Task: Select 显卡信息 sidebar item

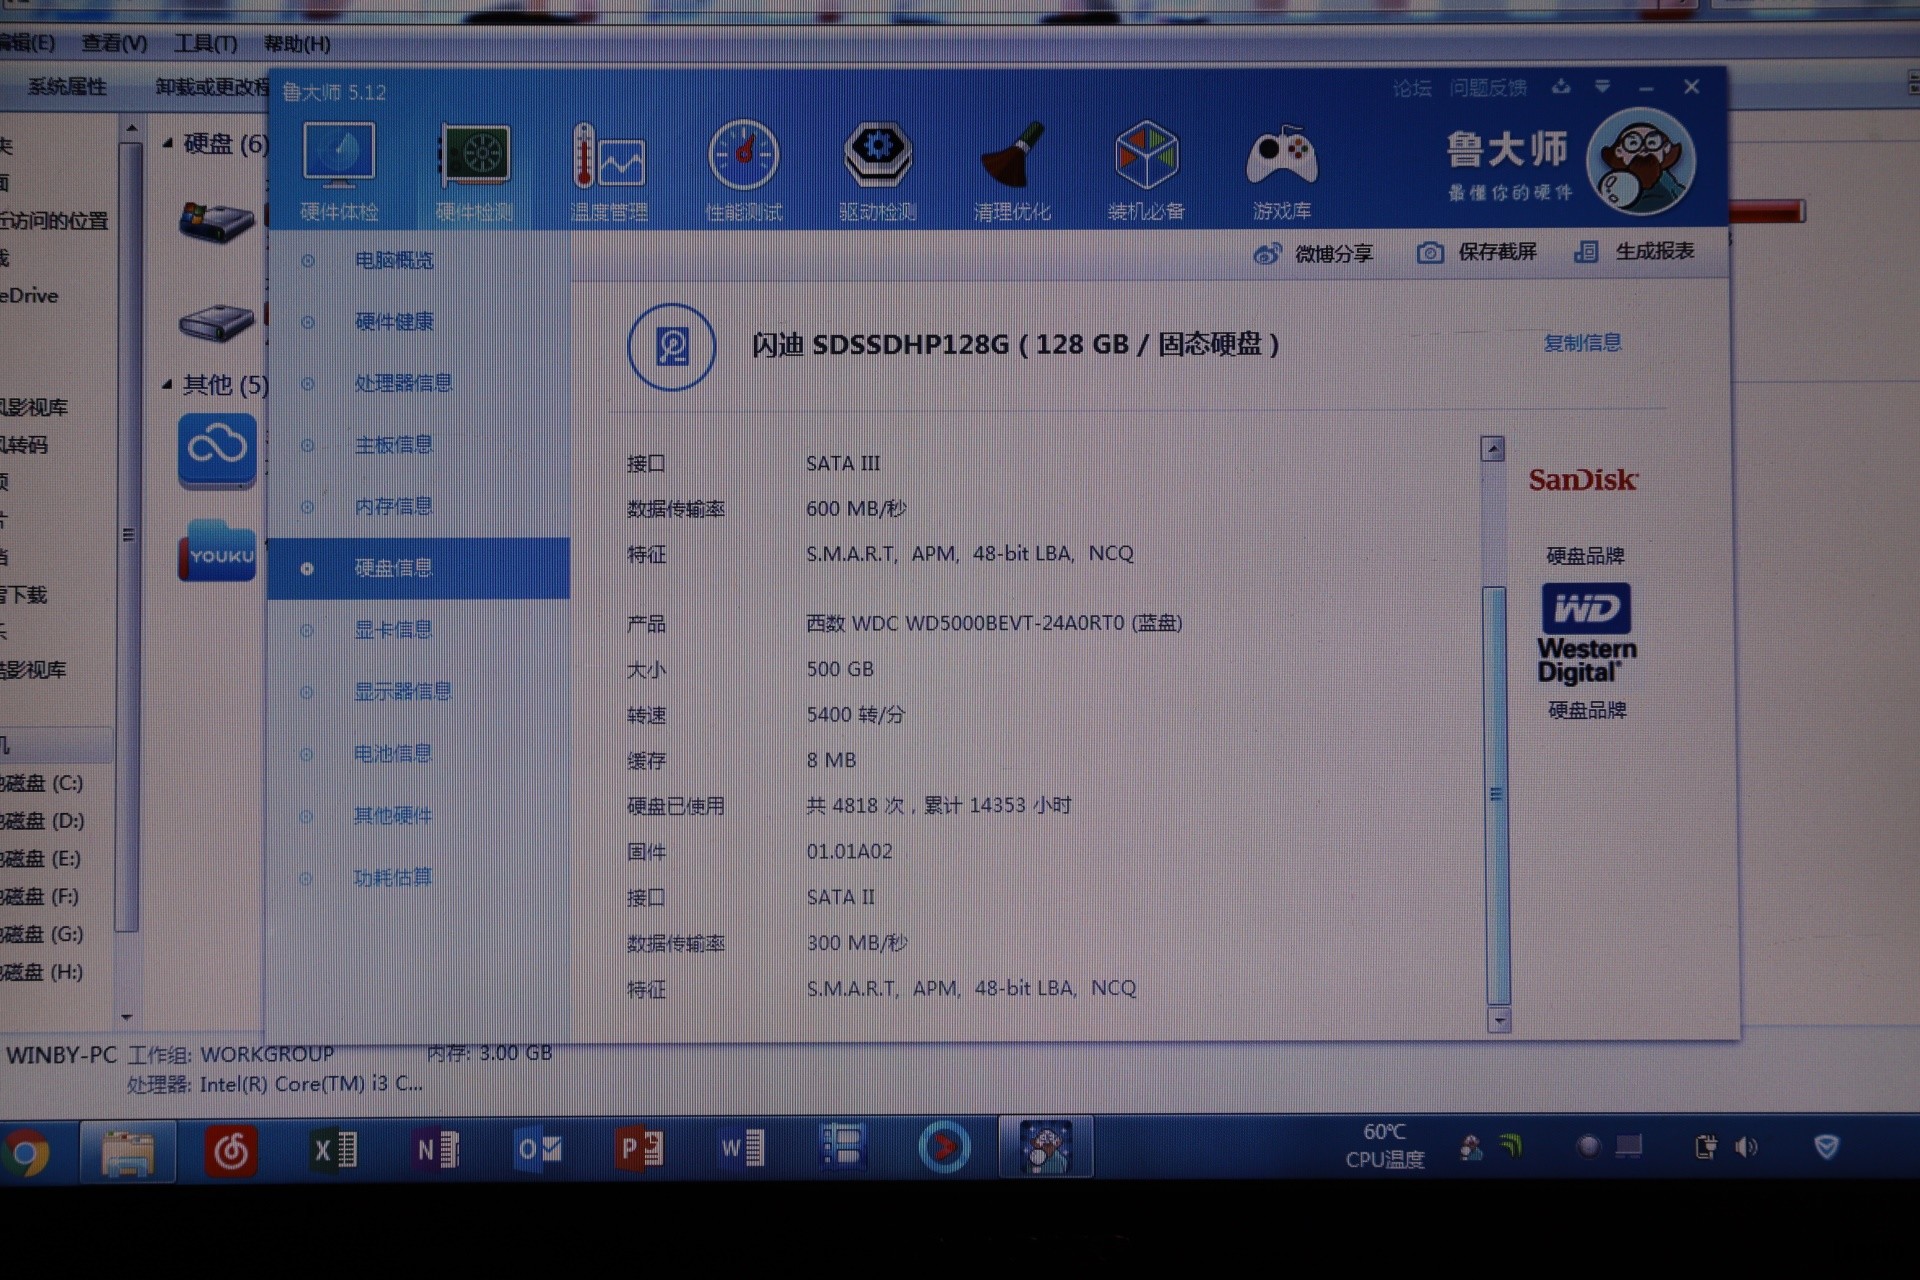Action: 393,630
